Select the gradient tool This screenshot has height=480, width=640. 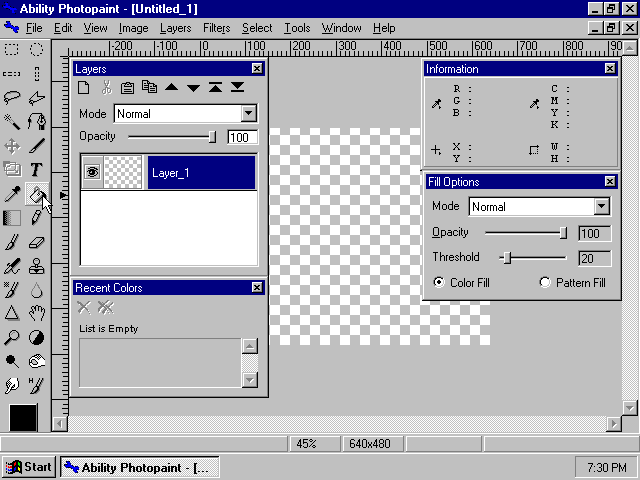(12, 218)
